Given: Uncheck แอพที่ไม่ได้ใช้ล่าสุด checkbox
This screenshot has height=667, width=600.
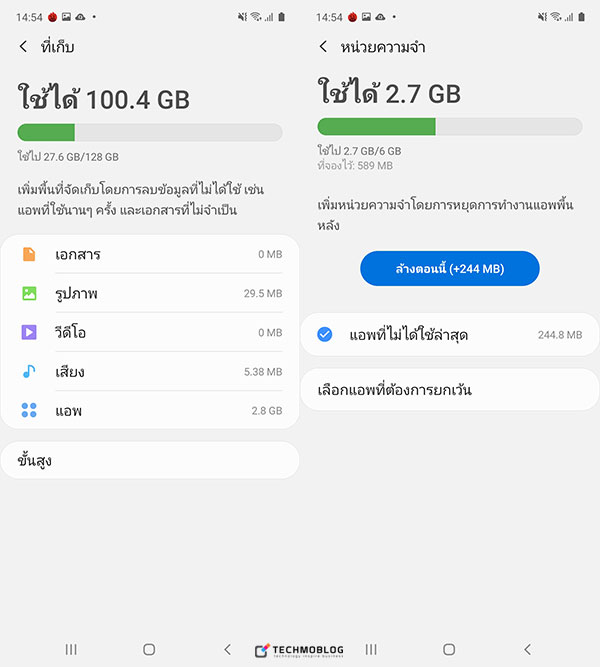Looking at the screenshot, I should tap(325, 334).
